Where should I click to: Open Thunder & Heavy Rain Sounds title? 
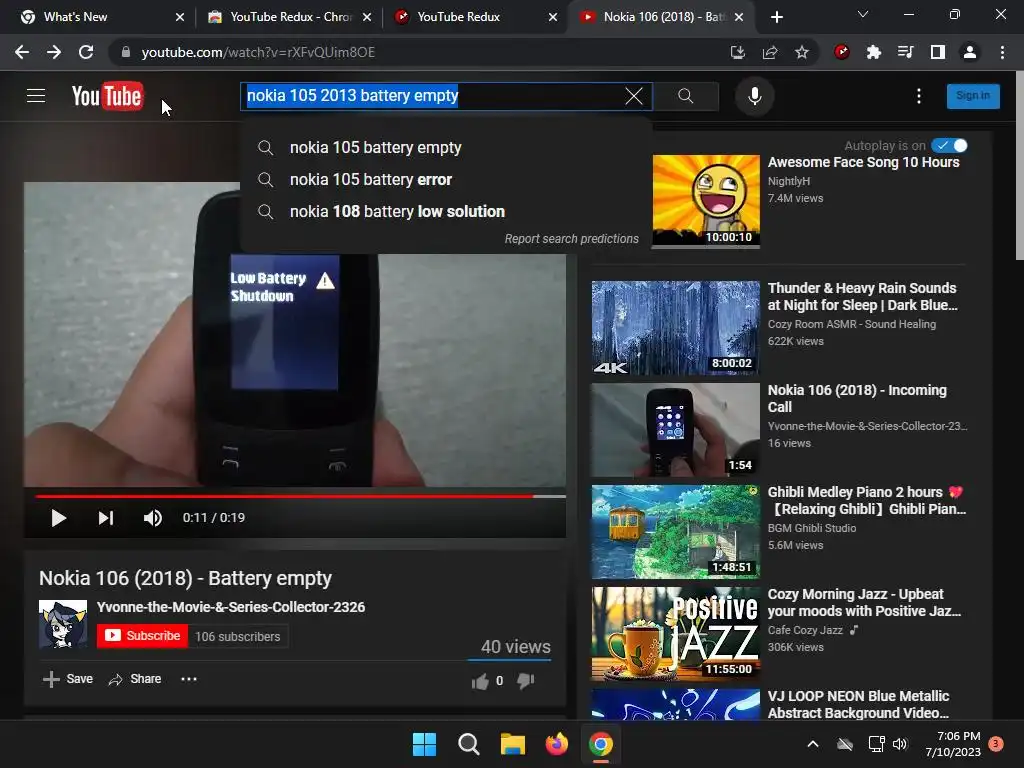click(x=862, y=296)
